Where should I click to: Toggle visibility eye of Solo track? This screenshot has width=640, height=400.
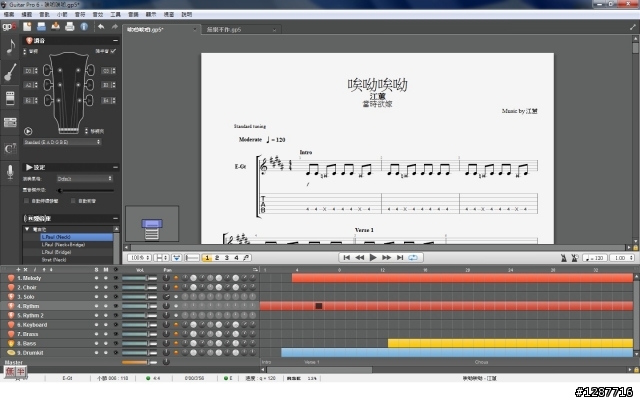(116, 297)
